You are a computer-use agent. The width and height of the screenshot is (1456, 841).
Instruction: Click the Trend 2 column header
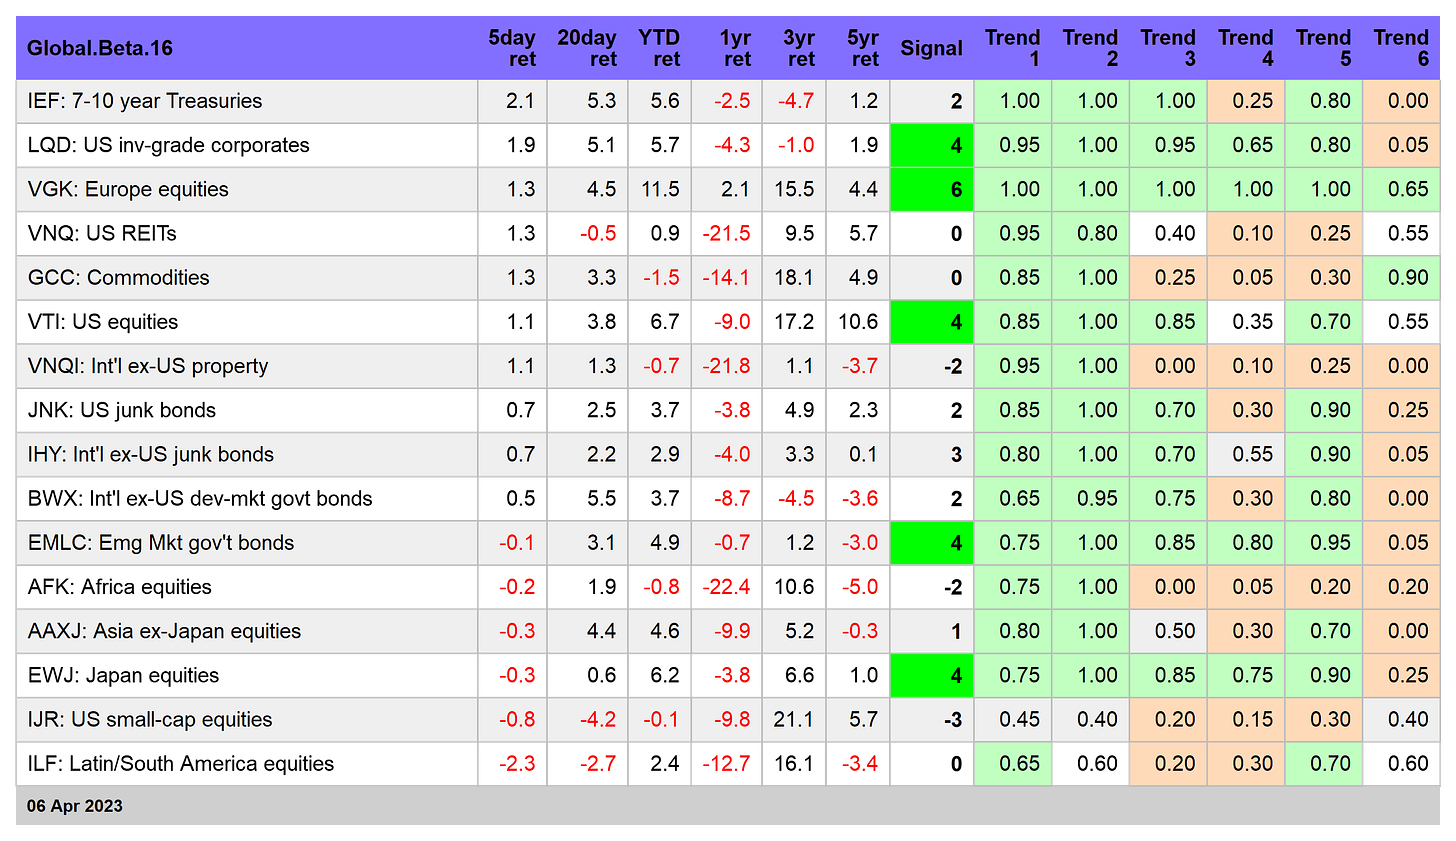click(1090, 48)
